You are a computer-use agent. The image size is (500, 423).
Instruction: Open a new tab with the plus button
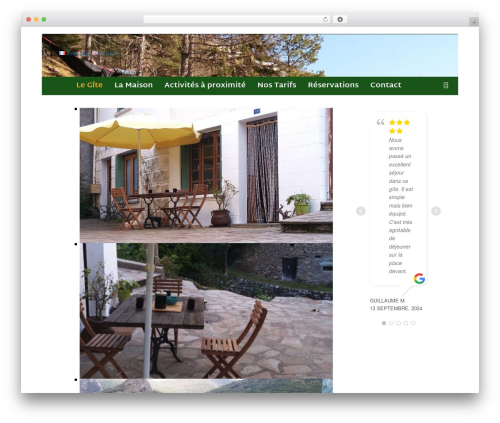474,22
